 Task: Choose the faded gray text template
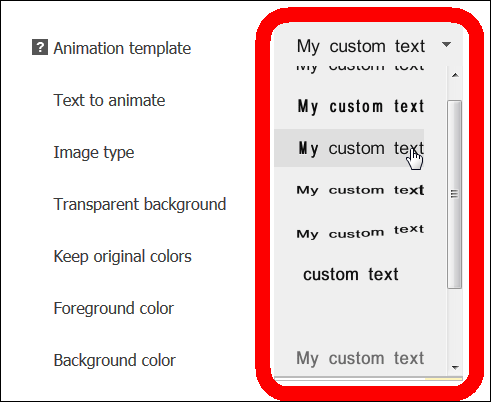point(360,359)
